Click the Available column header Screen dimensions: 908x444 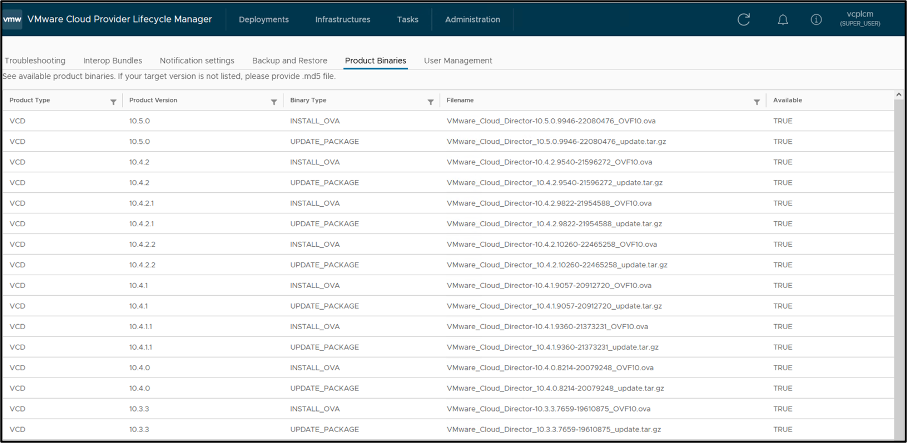coord(788,101)
